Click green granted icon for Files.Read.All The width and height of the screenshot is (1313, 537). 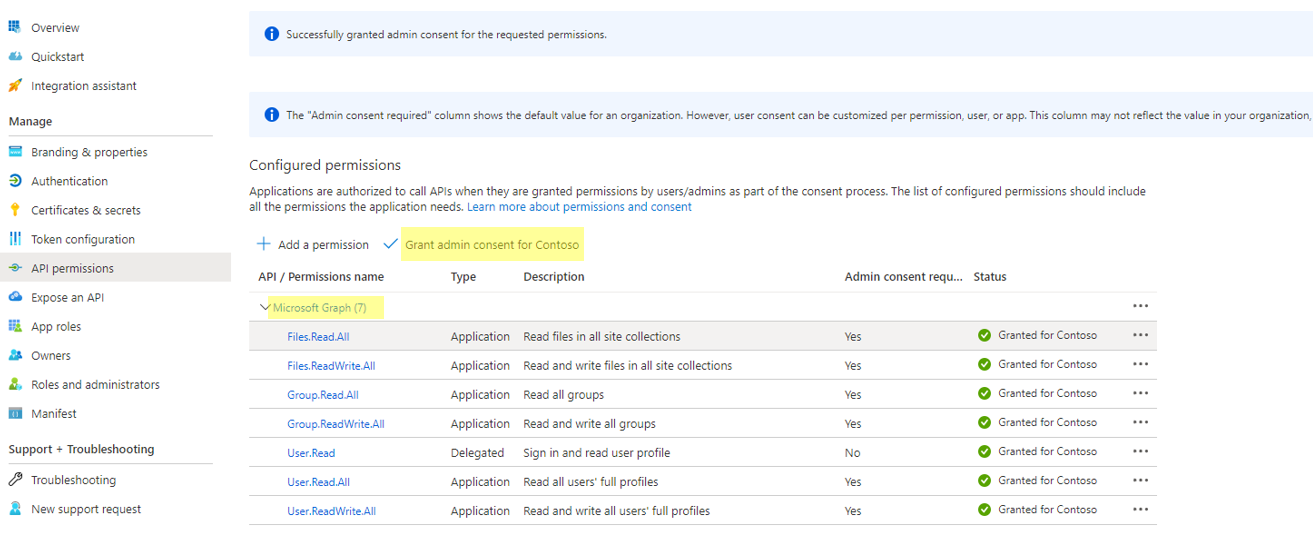coord(985,336)
